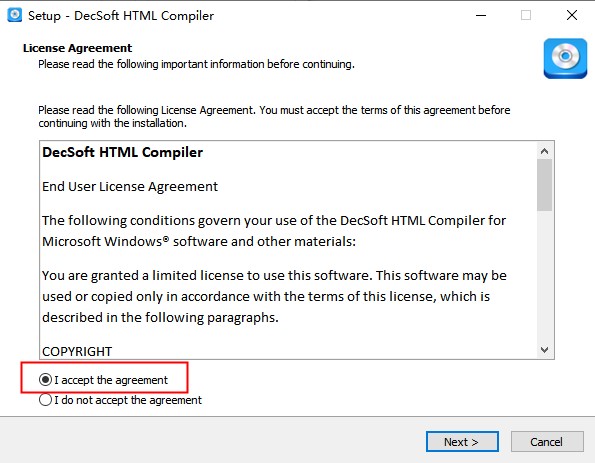Click the paragraph starting "You are granted"
This screenshot has height=463, width=595.
(x=274, y=296)
